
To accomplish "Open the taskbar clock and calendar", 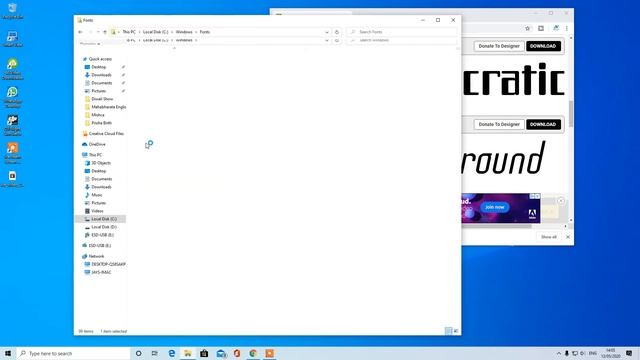I will (611, 353).
